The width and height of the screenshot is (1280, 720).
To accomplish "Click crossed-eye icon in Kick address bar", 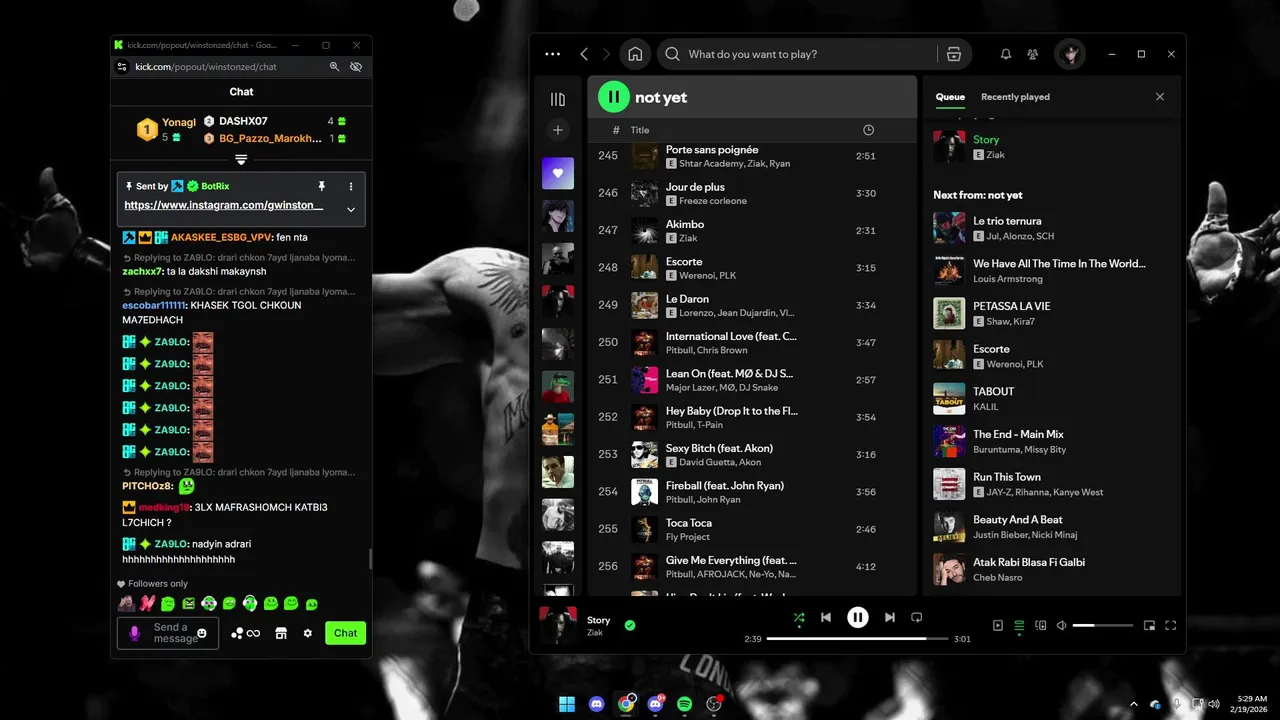I will tap(356, 67).
